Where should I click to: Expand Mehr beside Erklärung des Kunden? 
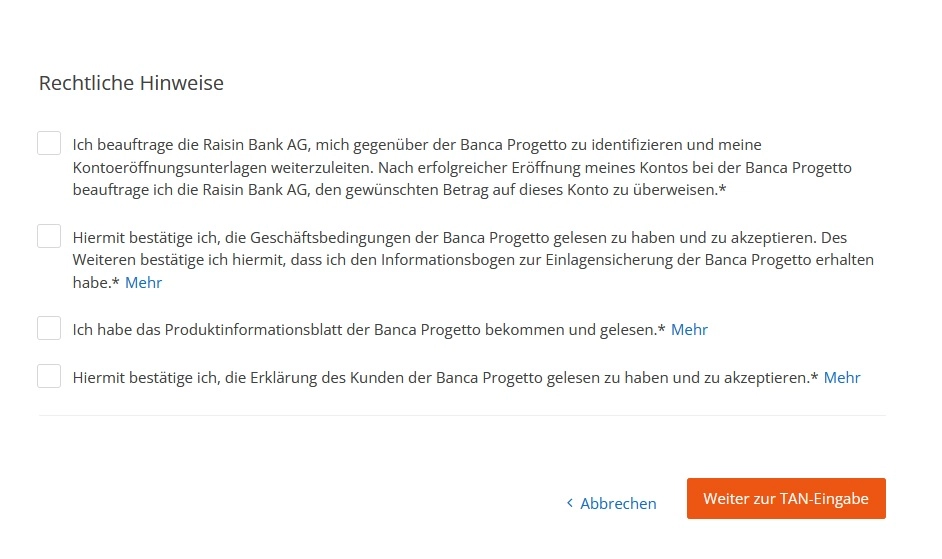pos(842,378)
